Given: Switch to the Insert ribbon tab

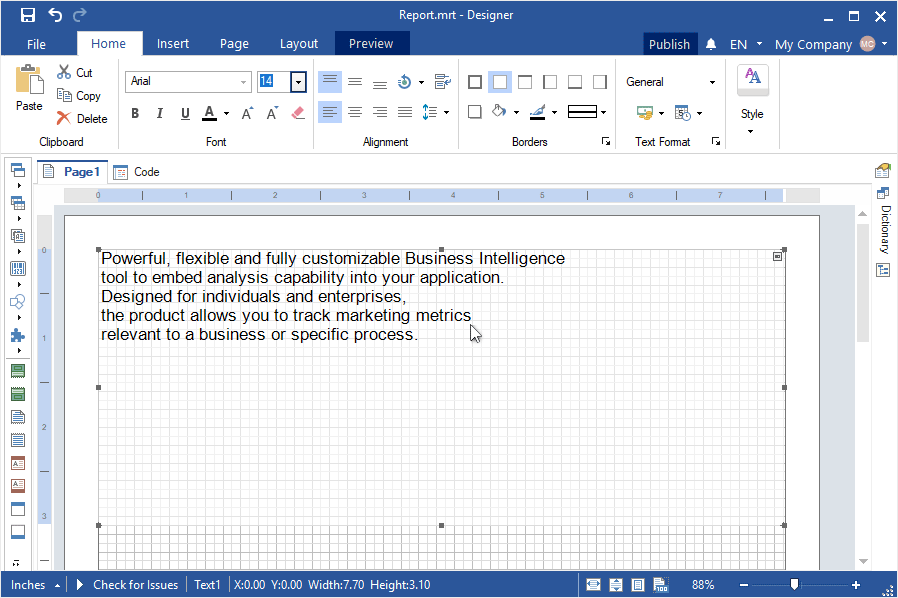Looking at the screenshot, I should pos(172,44).
